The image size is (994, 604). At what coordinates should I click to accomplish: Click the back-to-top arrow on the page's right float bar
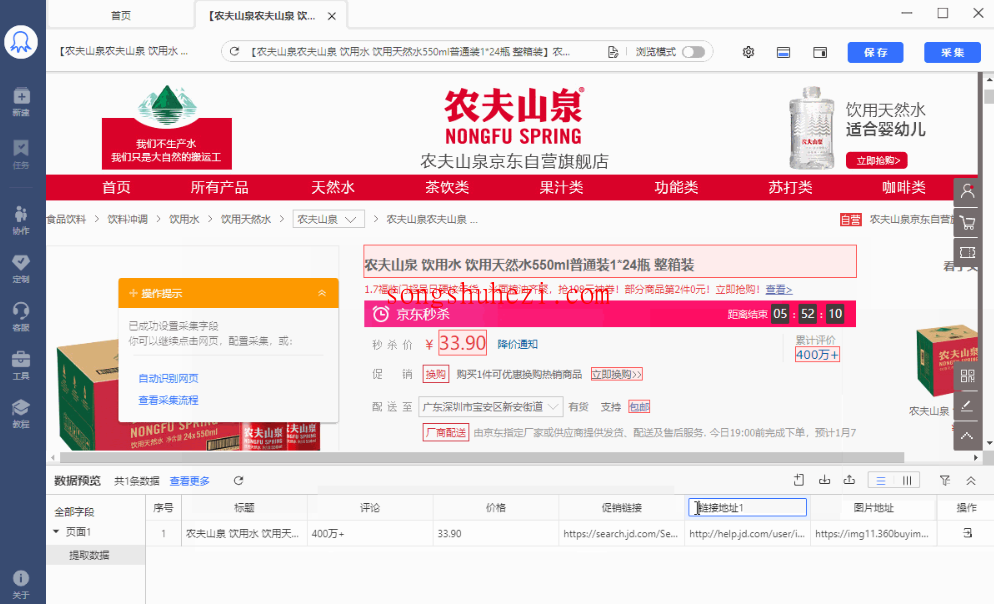pyautogui.click(x=967, y=436)
